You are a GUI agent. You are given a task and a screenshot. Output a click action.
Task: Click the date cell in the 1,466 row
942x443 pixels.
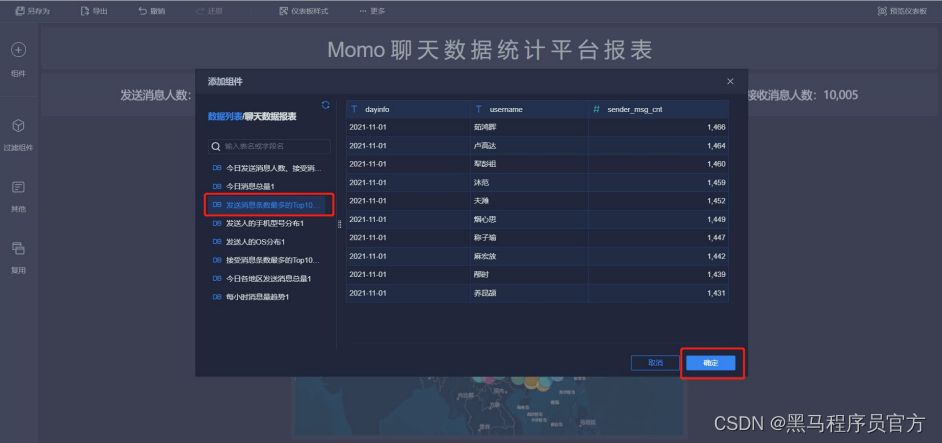tap(408, 127)
